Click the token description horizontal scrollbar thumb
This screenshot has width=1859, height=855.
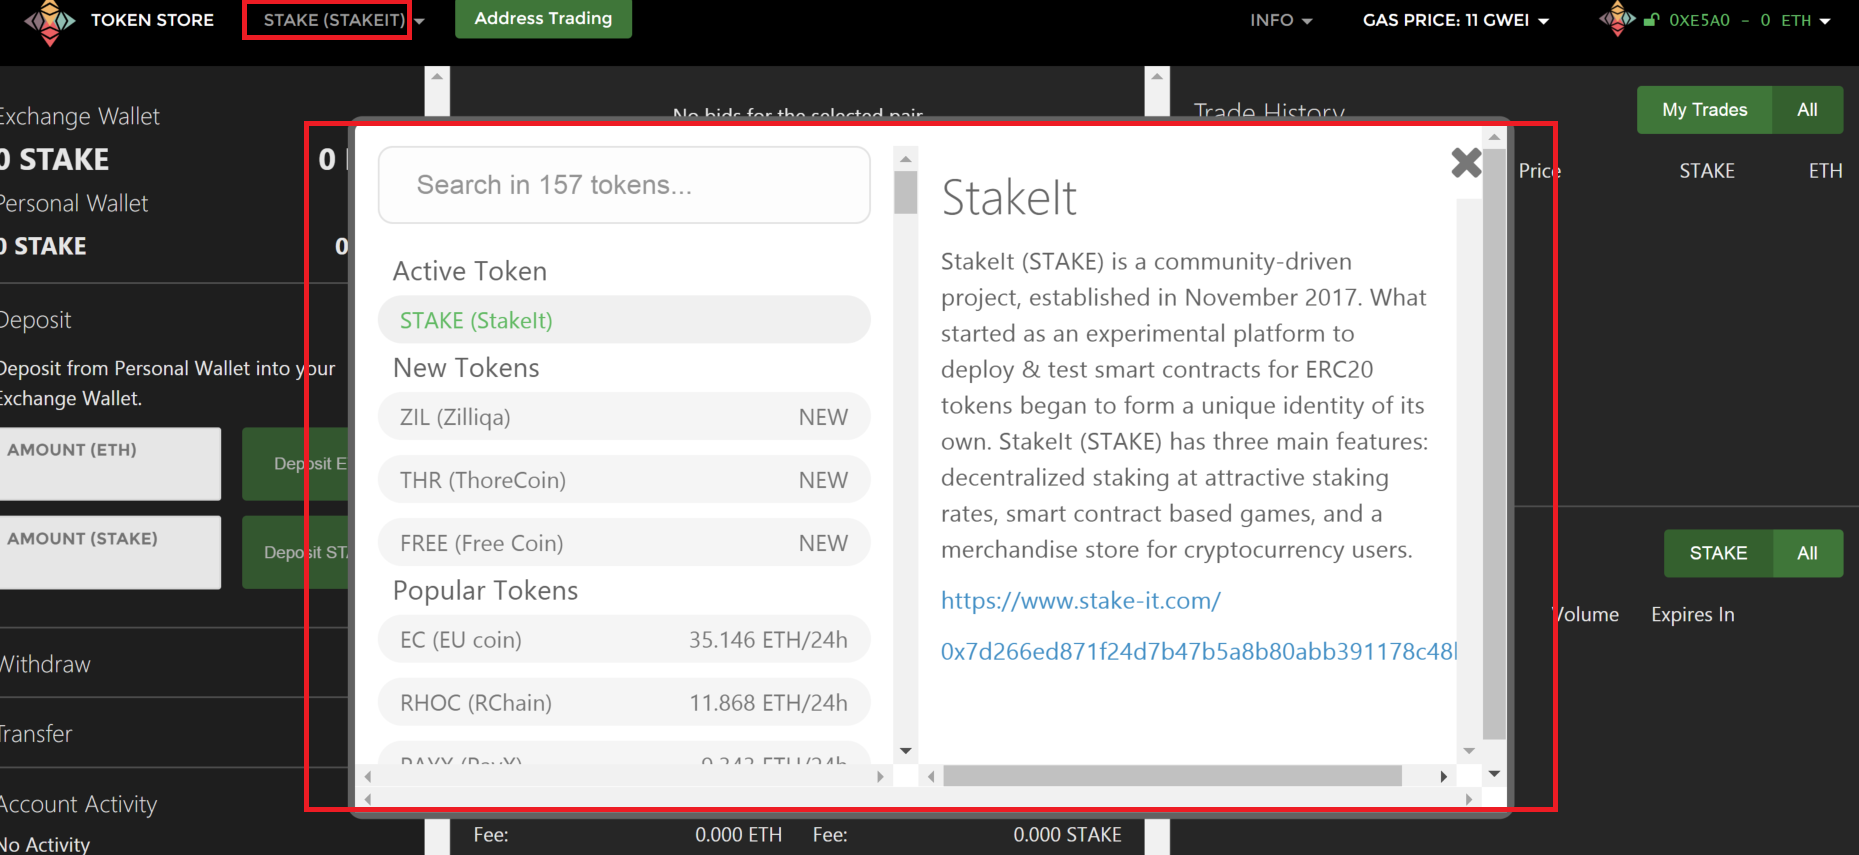coord(1172,776)
